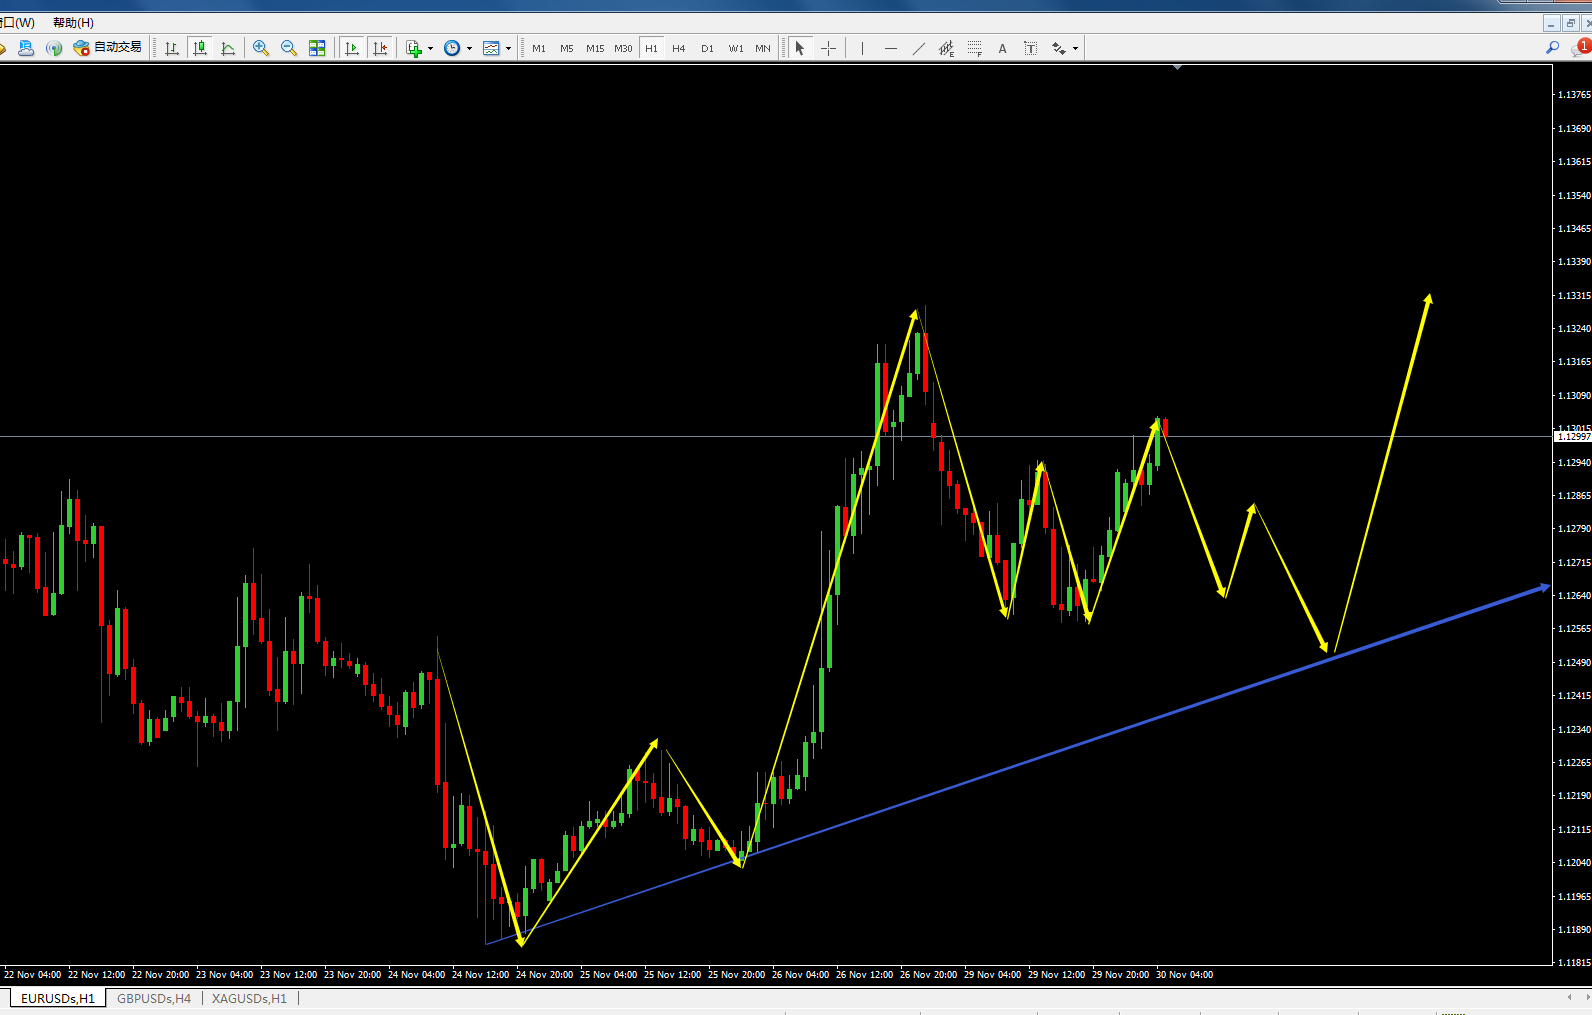Select the cursor arrow tool
Screen dimensions: 1592x1015
point(799,48)
